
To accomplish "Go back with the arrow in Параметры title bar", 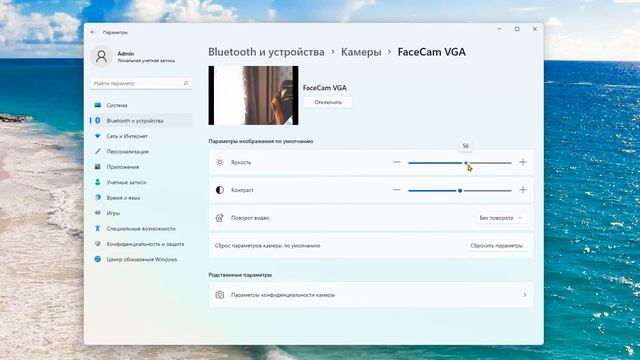I will pyautogui.click(x=93, y=32).
